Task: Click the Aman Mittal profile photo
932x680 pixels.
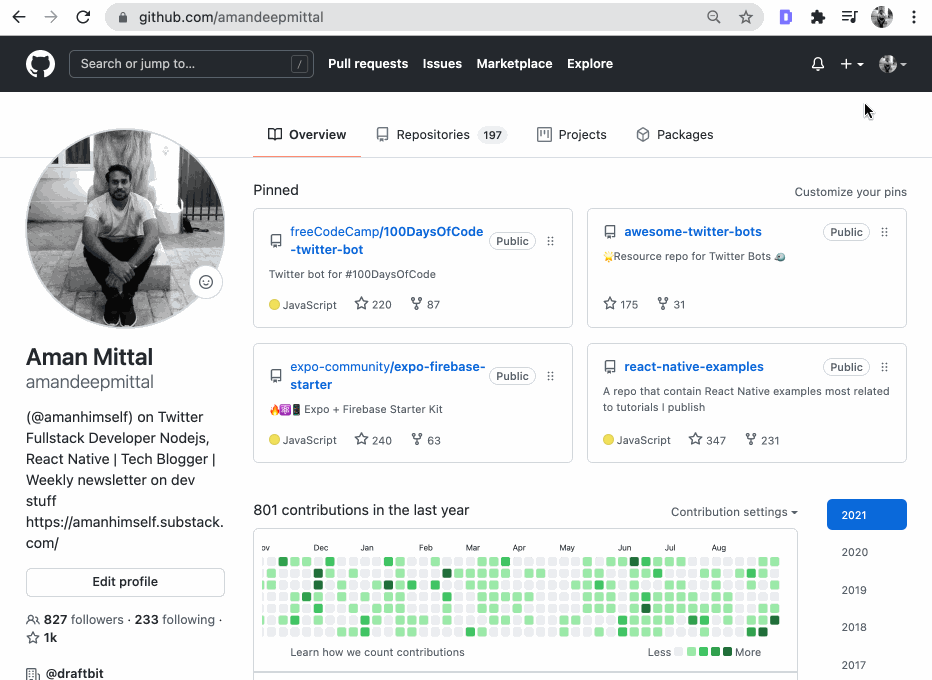Action: click(125, 228)
